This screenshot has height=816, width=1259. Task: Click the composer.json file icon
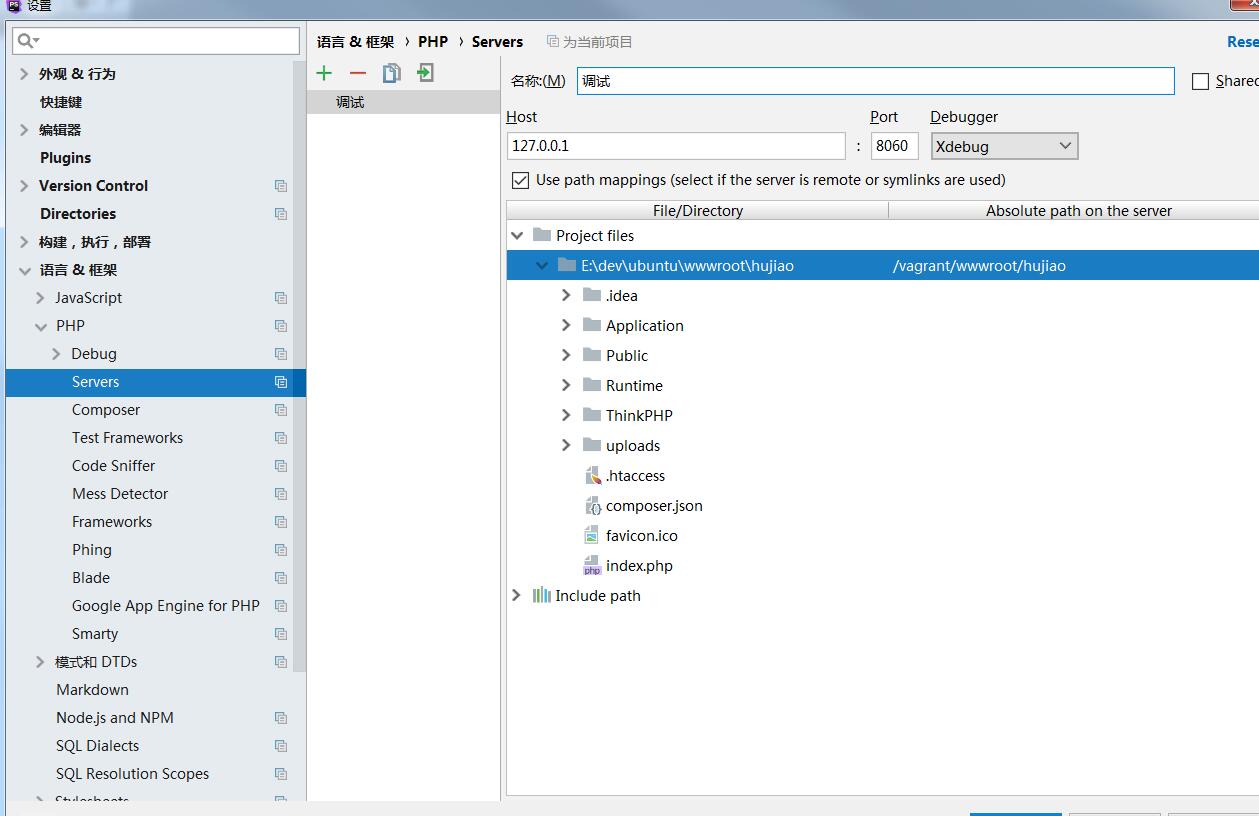(x=592, y=506)
